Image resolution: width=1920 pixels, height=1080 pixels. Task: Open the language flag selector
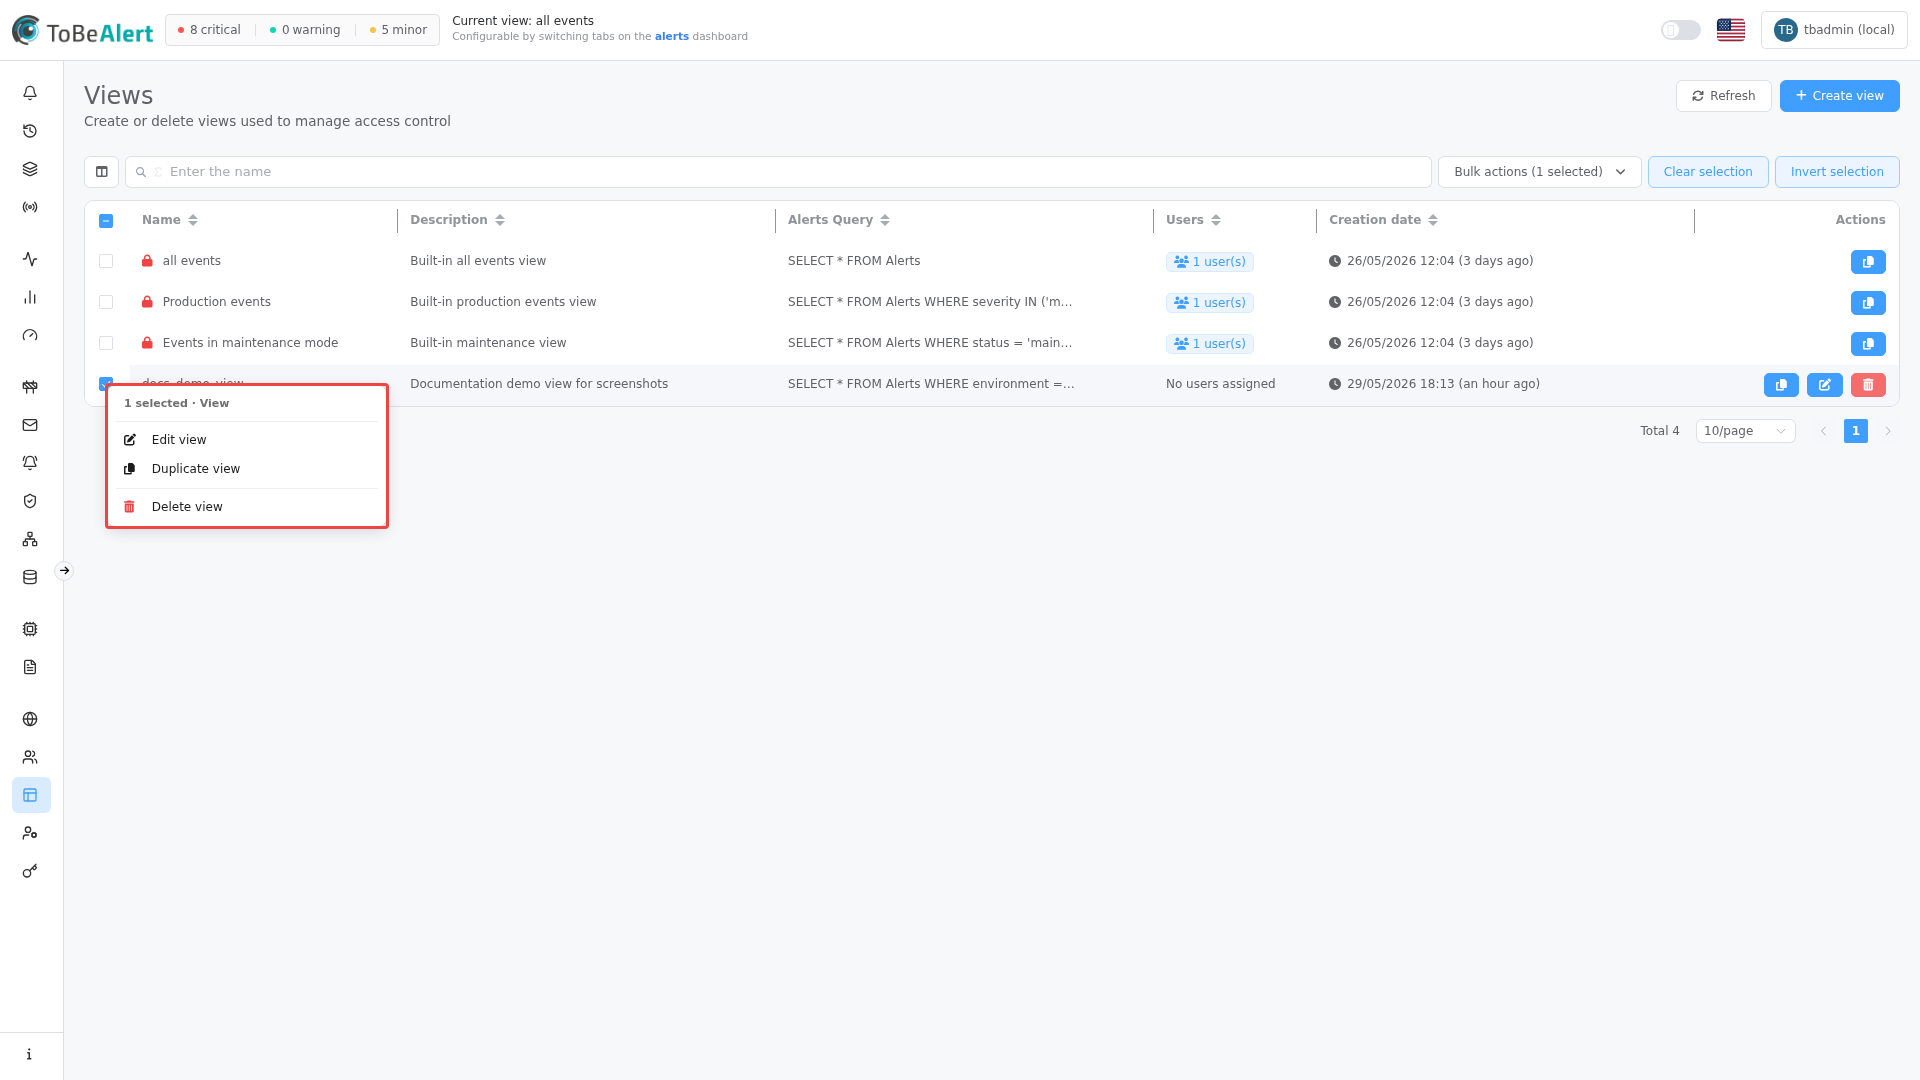click(x=1731, y=30)
